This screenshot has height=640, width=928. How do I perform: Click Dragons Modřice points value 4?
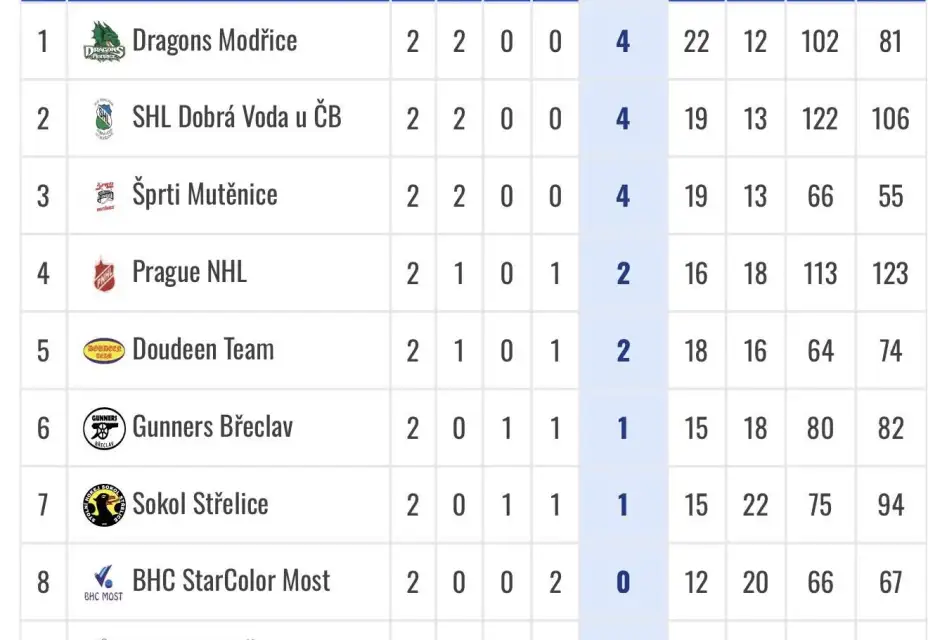point(623,42)
